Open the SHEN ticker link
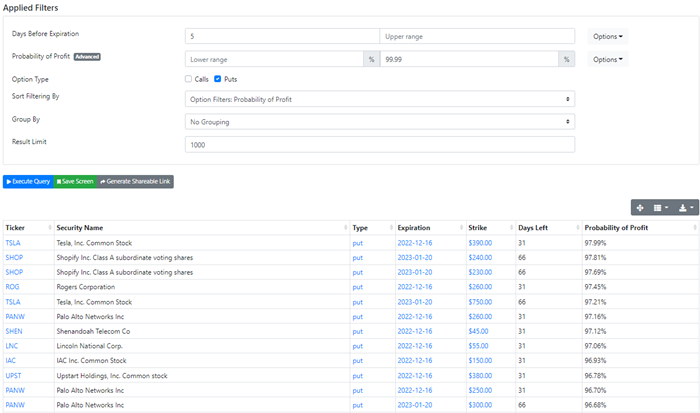The width and height of the screenshot is (700, 413). (14, 331)
